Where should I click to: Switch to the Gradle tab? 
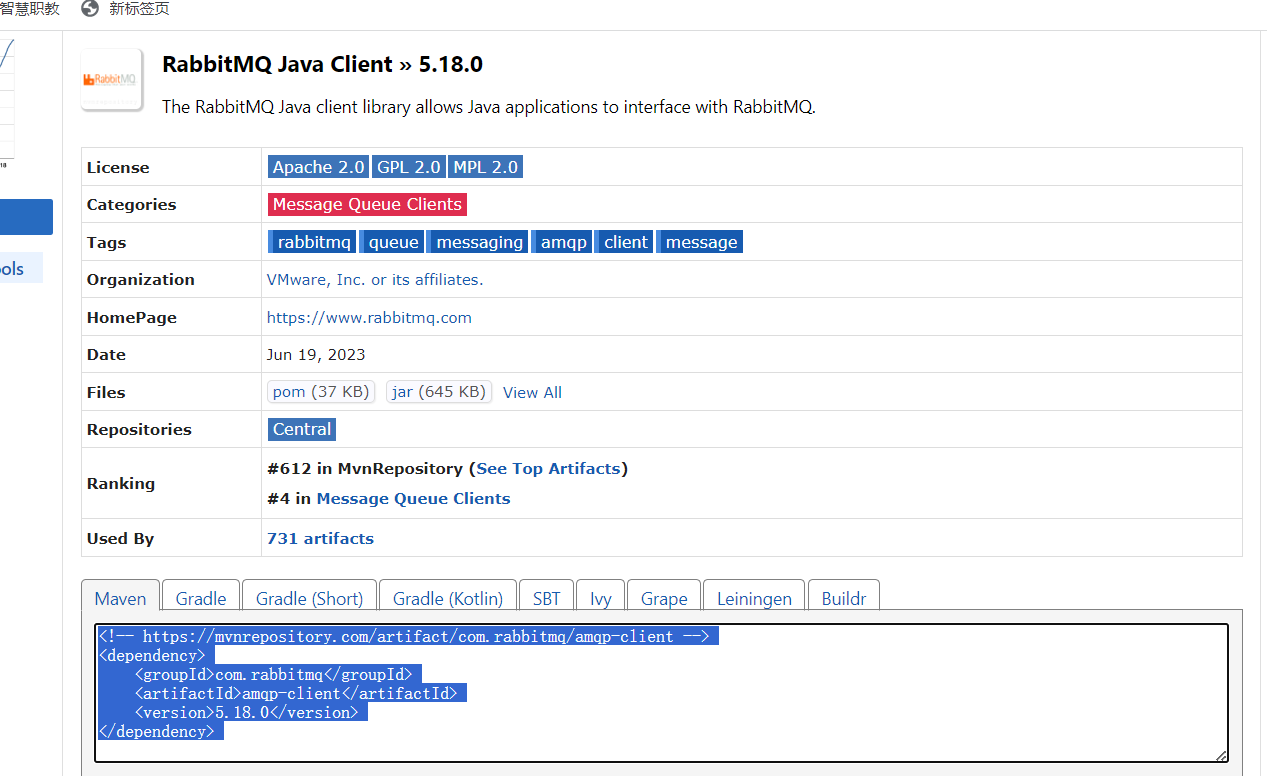(x=201, y=598)
